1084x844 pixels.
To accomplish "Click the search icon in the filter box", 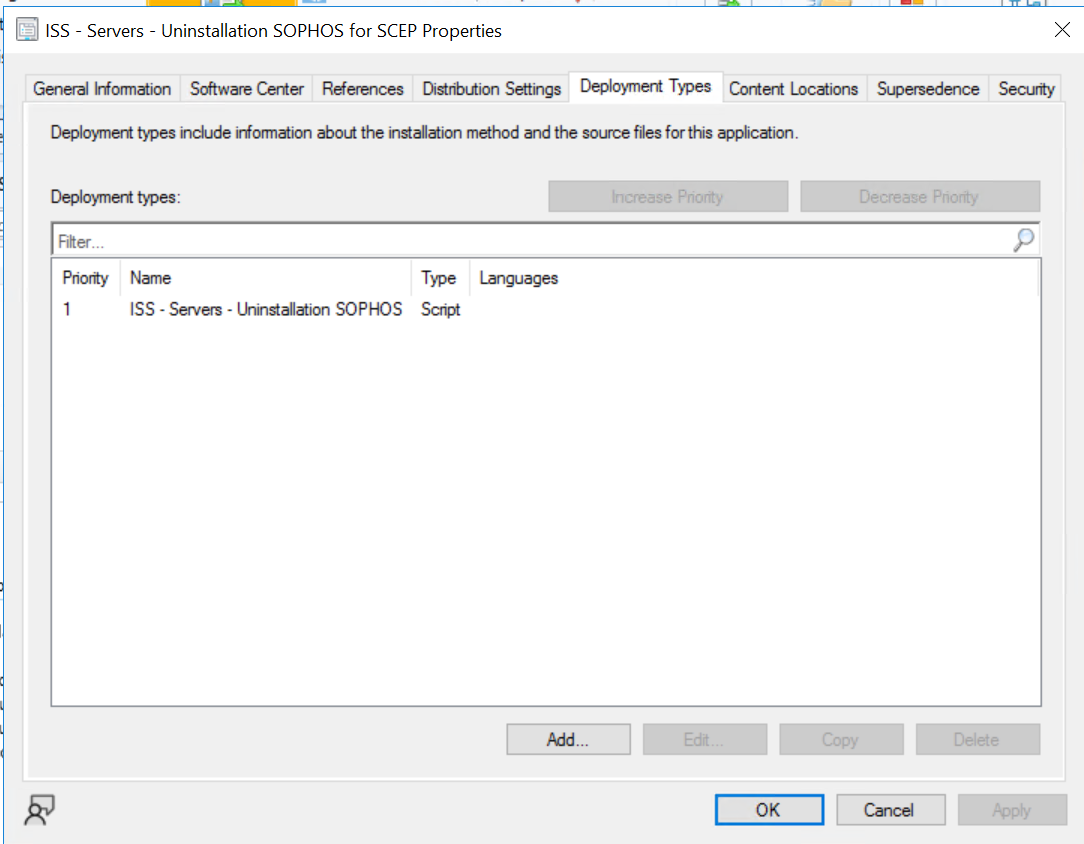I will tap(1023, 240).
